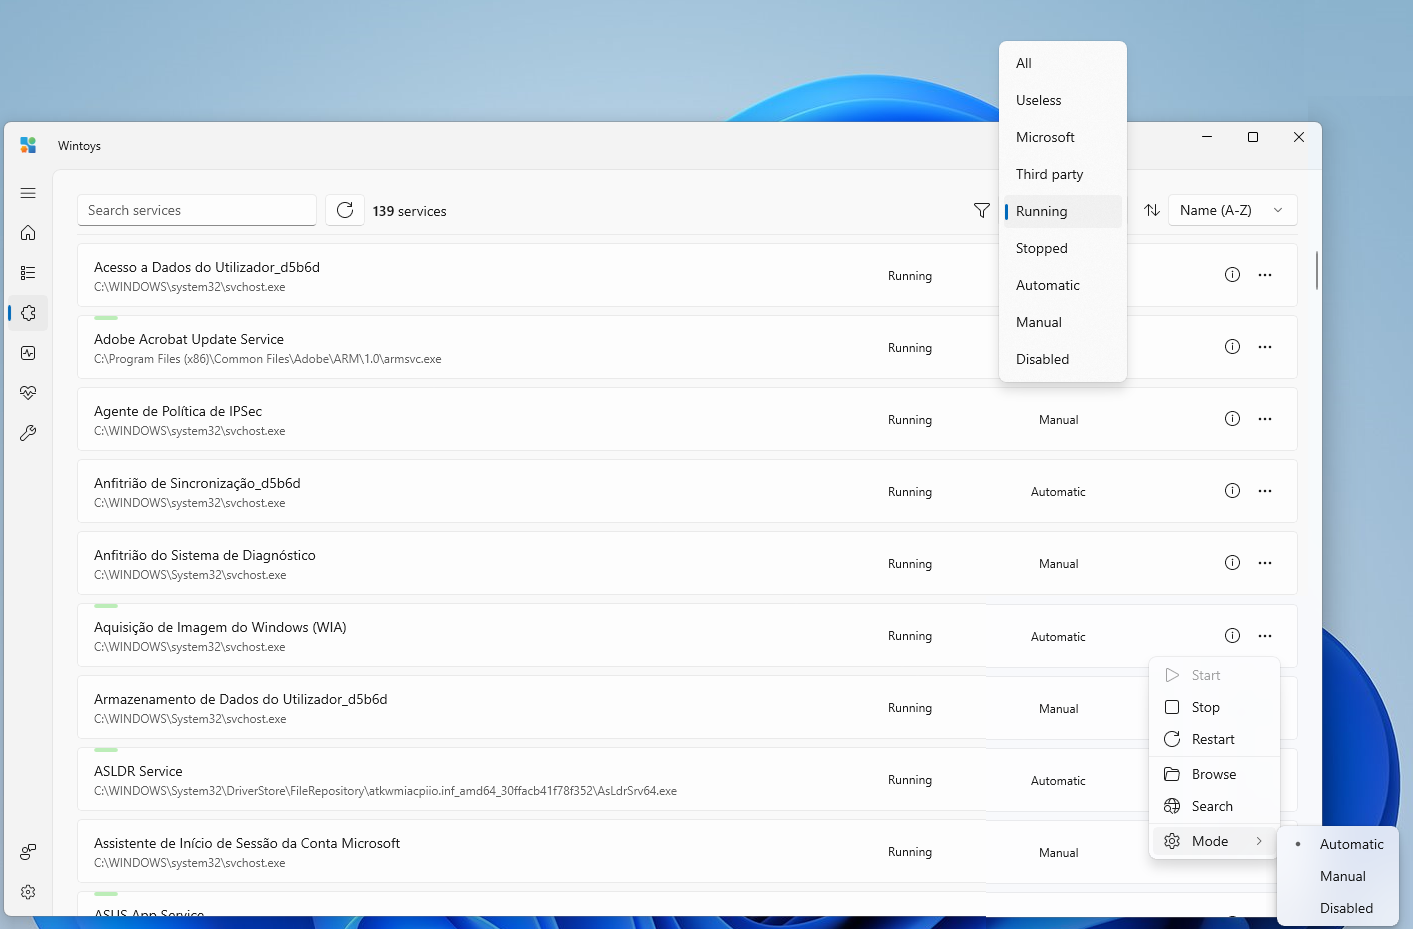Show info for Acesso a Dados do Utilizador
This screenshot has width=1413, height=929.
coord(1232,275)
